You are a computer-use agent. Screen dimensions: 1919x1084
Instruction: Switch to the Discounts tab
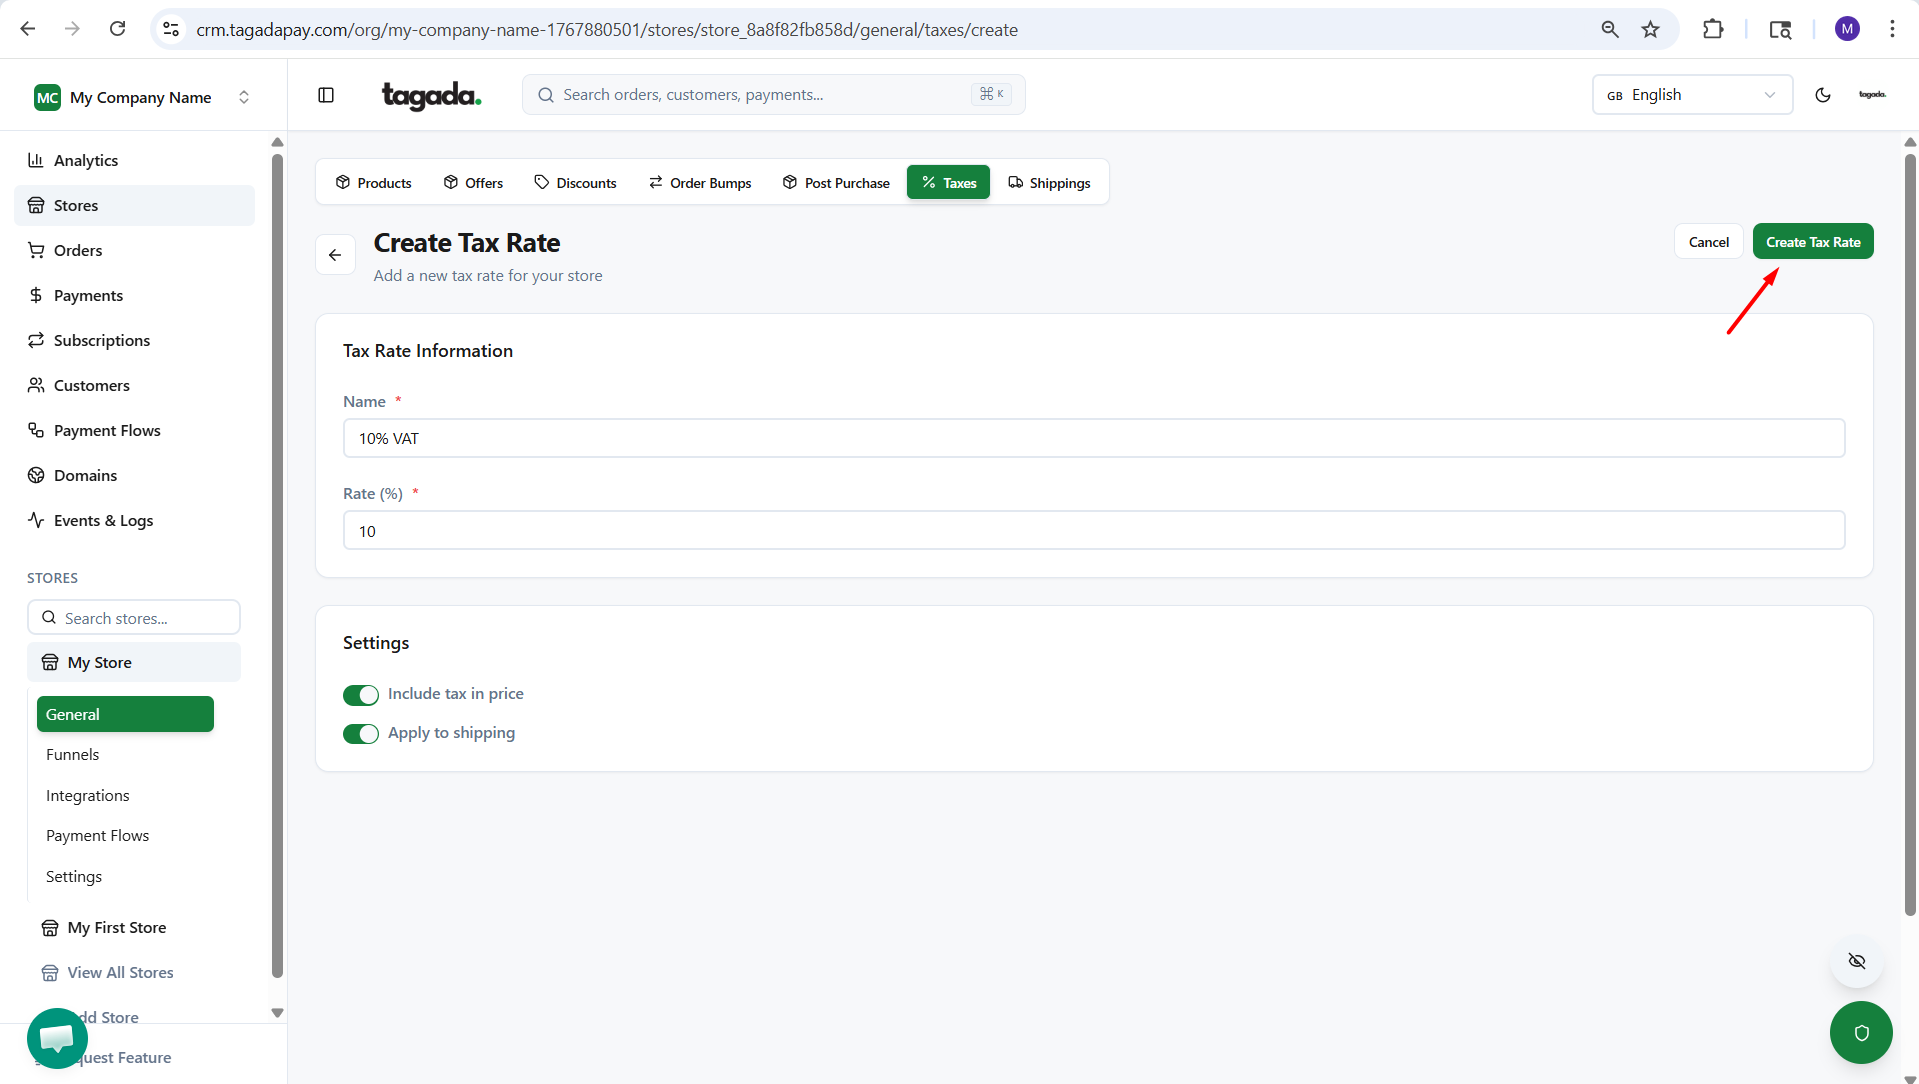576,183
